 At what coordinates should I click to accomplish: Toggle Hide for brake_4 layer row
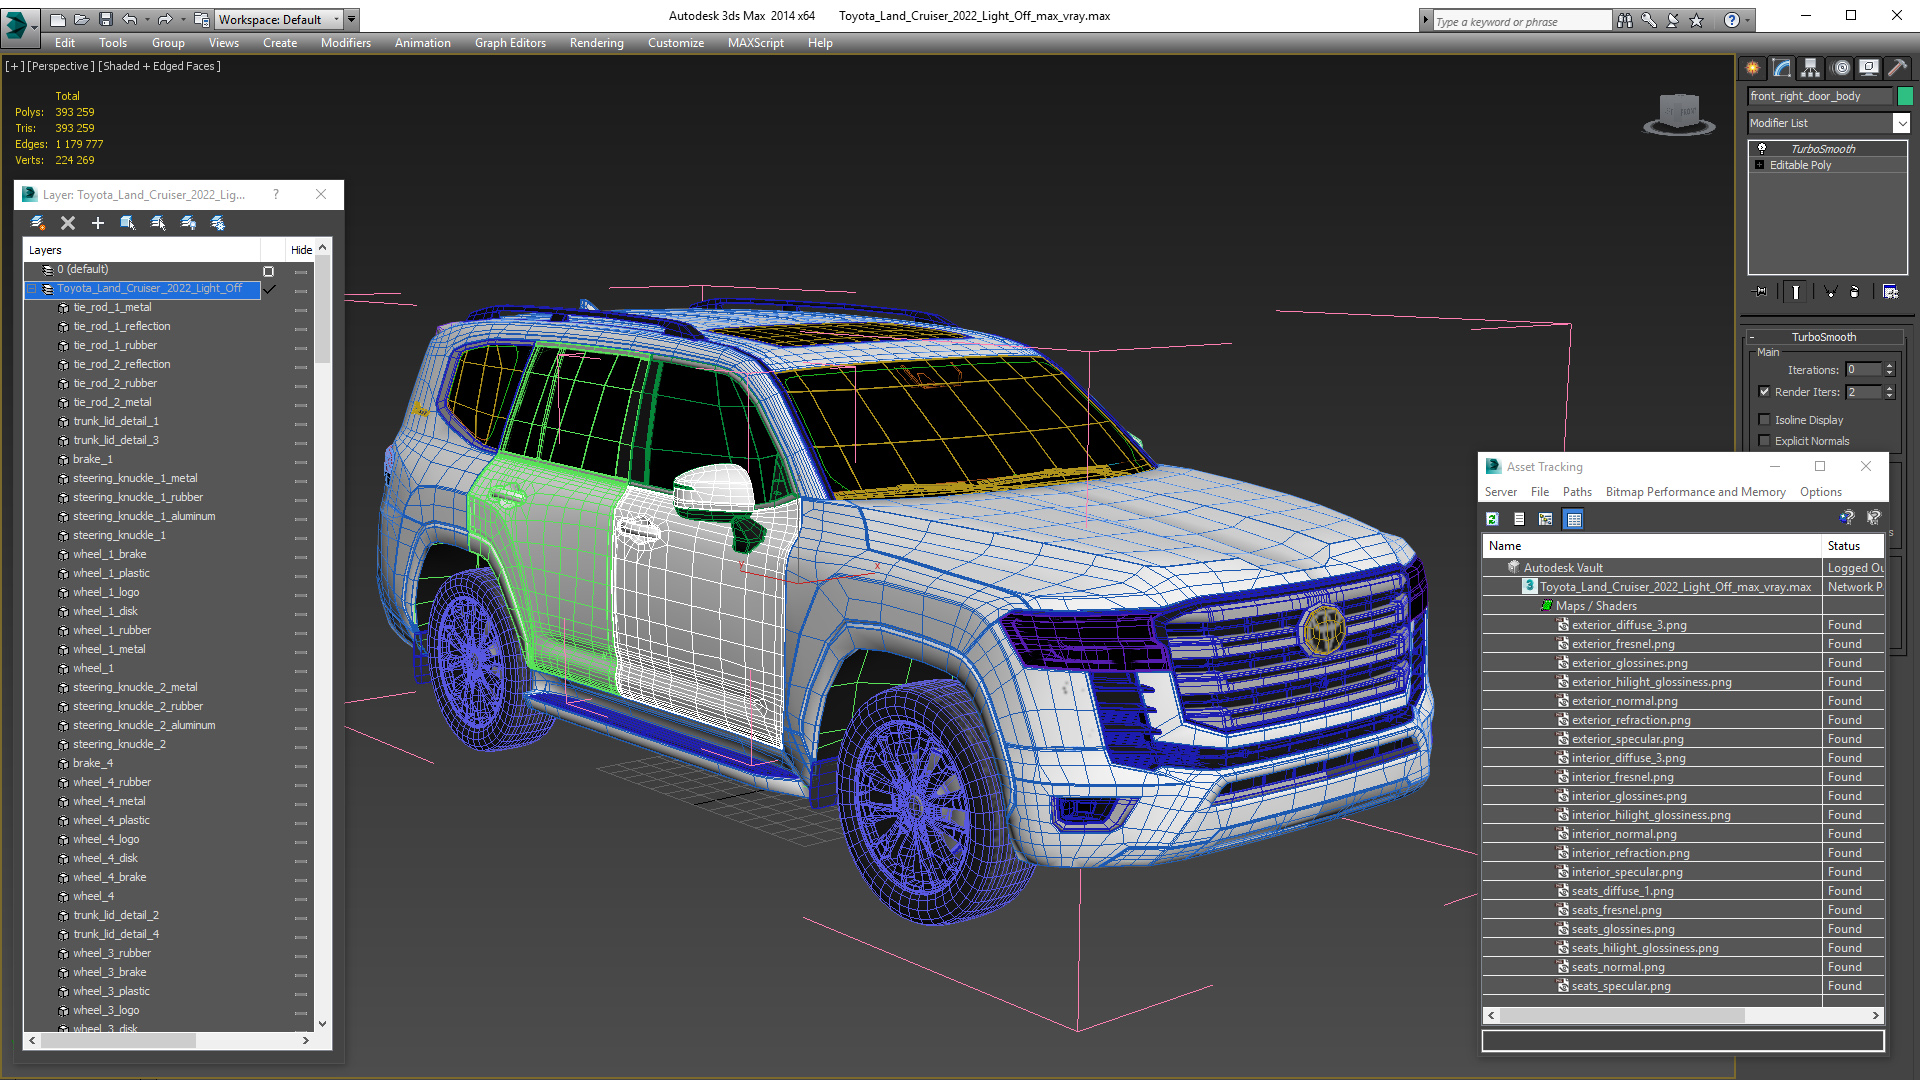coord(300,766)
